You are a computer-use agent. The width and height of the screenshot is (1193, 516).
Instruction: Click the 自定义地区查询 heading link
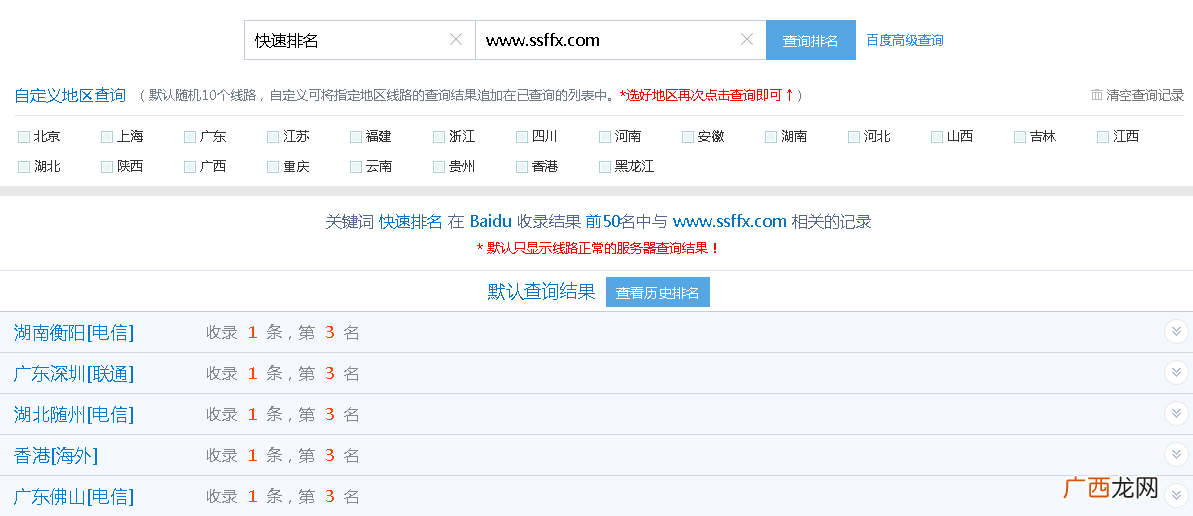70,95
